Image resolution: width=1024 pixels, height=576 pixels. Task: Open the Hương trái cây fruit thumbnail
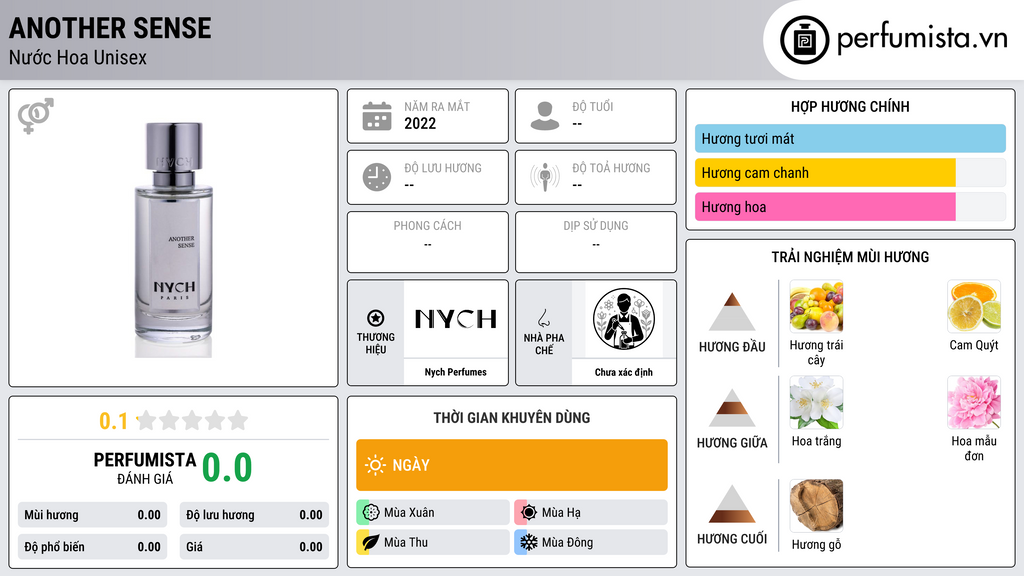coord(816,307)
